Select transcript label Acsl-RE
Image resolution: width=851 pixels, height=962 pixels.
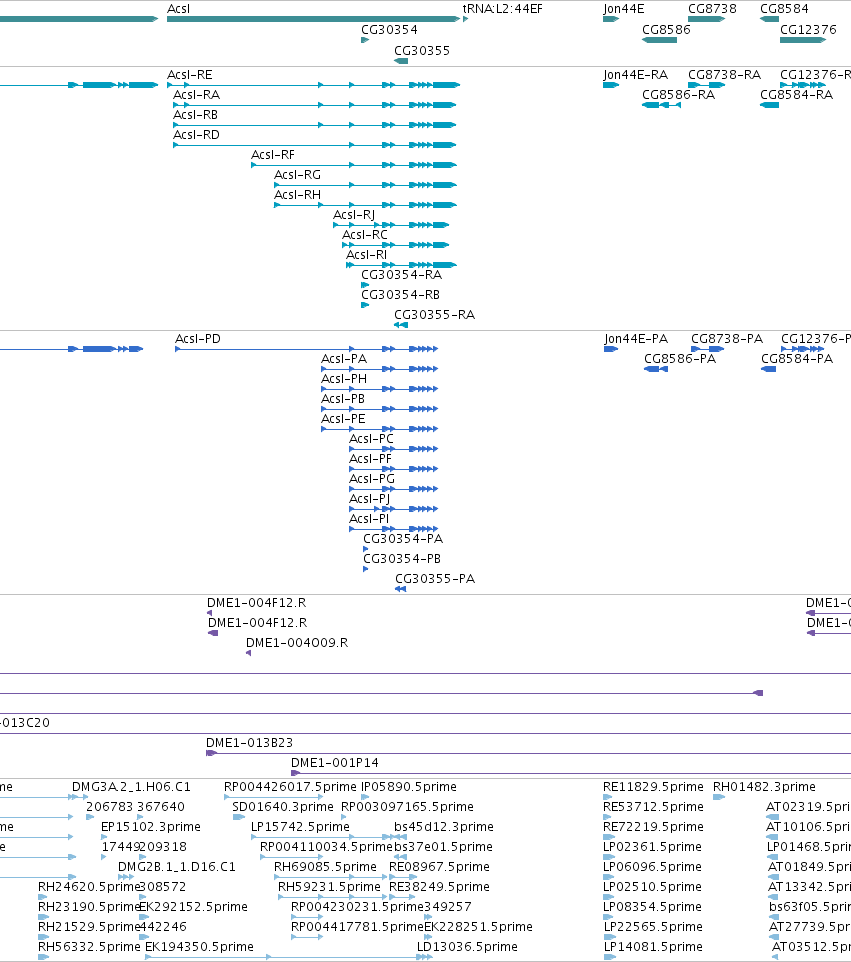tap(190, 75)
